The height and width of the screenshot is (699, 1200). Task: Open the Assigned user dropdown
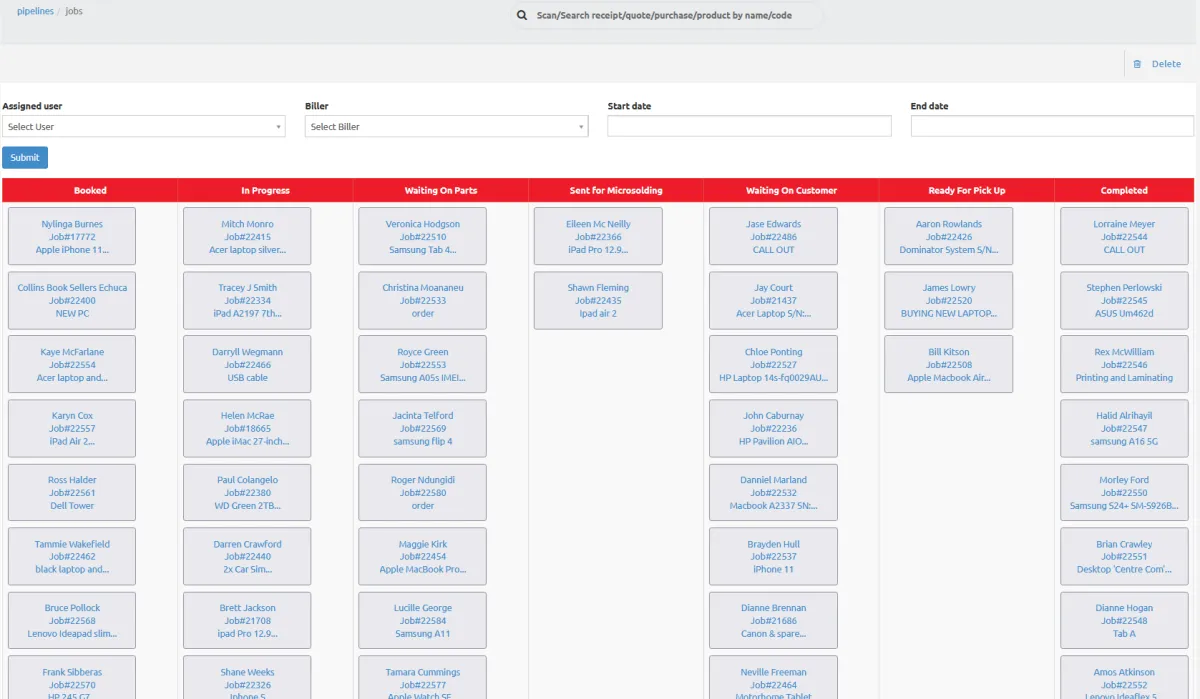(x=144, y=127)
